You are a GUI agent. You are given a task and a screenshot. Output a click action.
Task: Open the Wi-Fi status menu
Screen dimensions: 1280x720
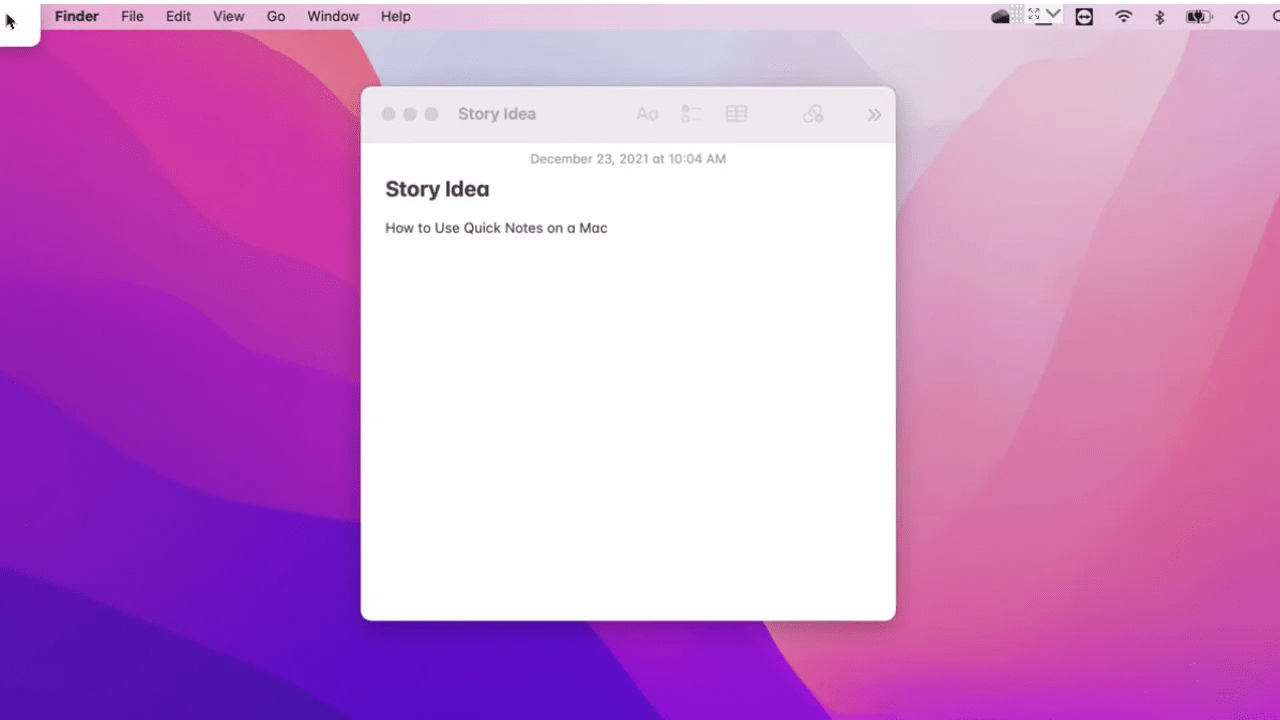click(x=1123, y=16)
